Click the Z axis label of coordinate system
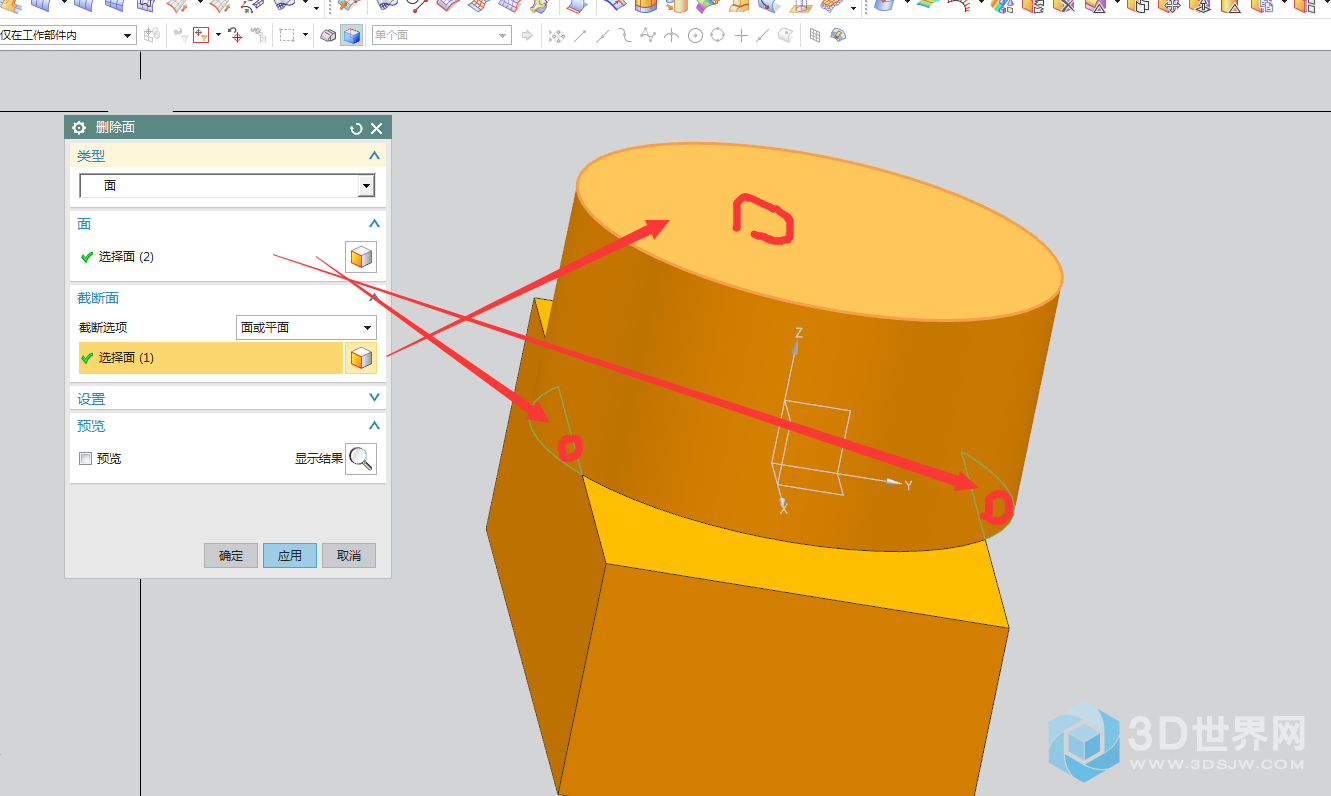This screenshot has width=1331, height=796. [799, 332]
